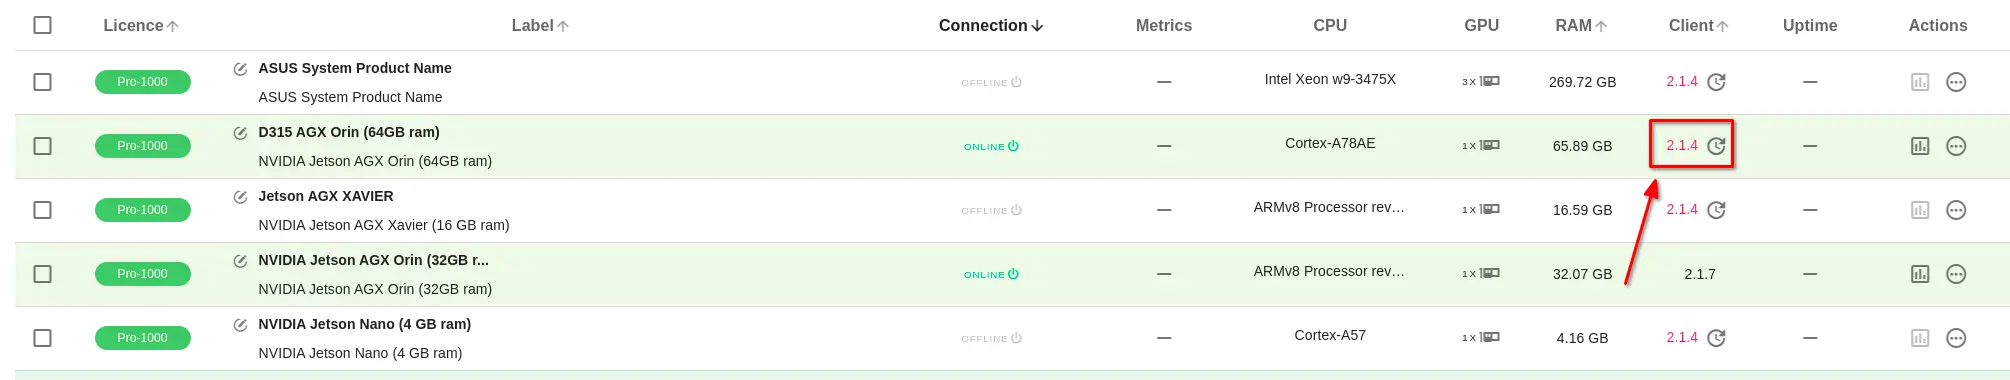Sort devices by the RAM column header
The image size is (2010, 380).
tap(1581, 26)
